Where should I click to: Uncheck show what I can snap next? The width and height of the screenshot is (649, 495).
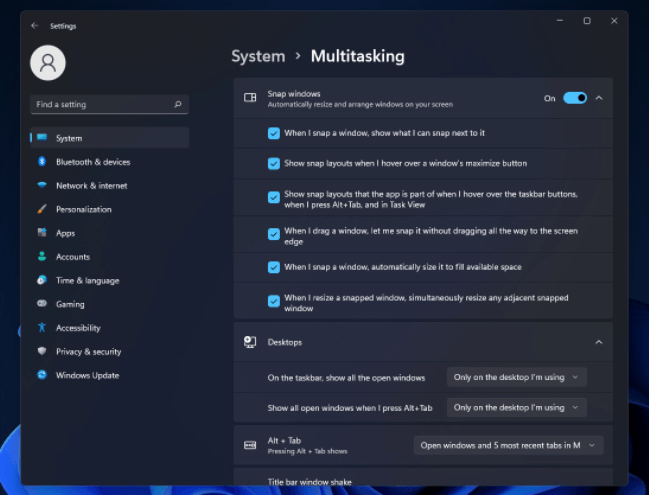click(x=274, y=133)
